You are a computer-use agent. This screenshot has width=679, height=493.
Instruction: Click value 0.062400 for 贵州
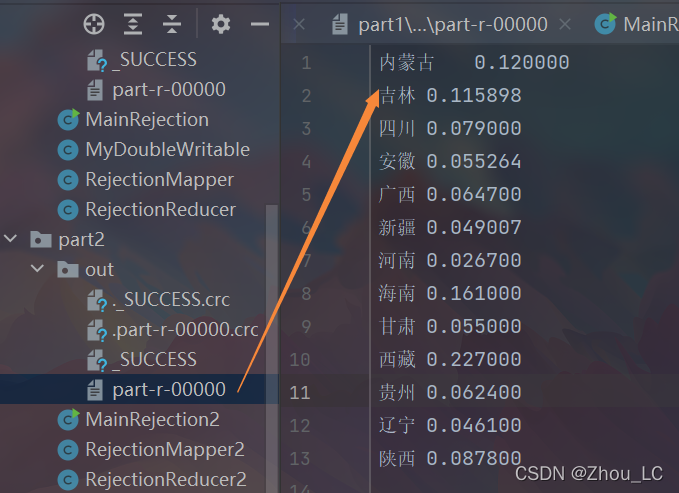474,392
